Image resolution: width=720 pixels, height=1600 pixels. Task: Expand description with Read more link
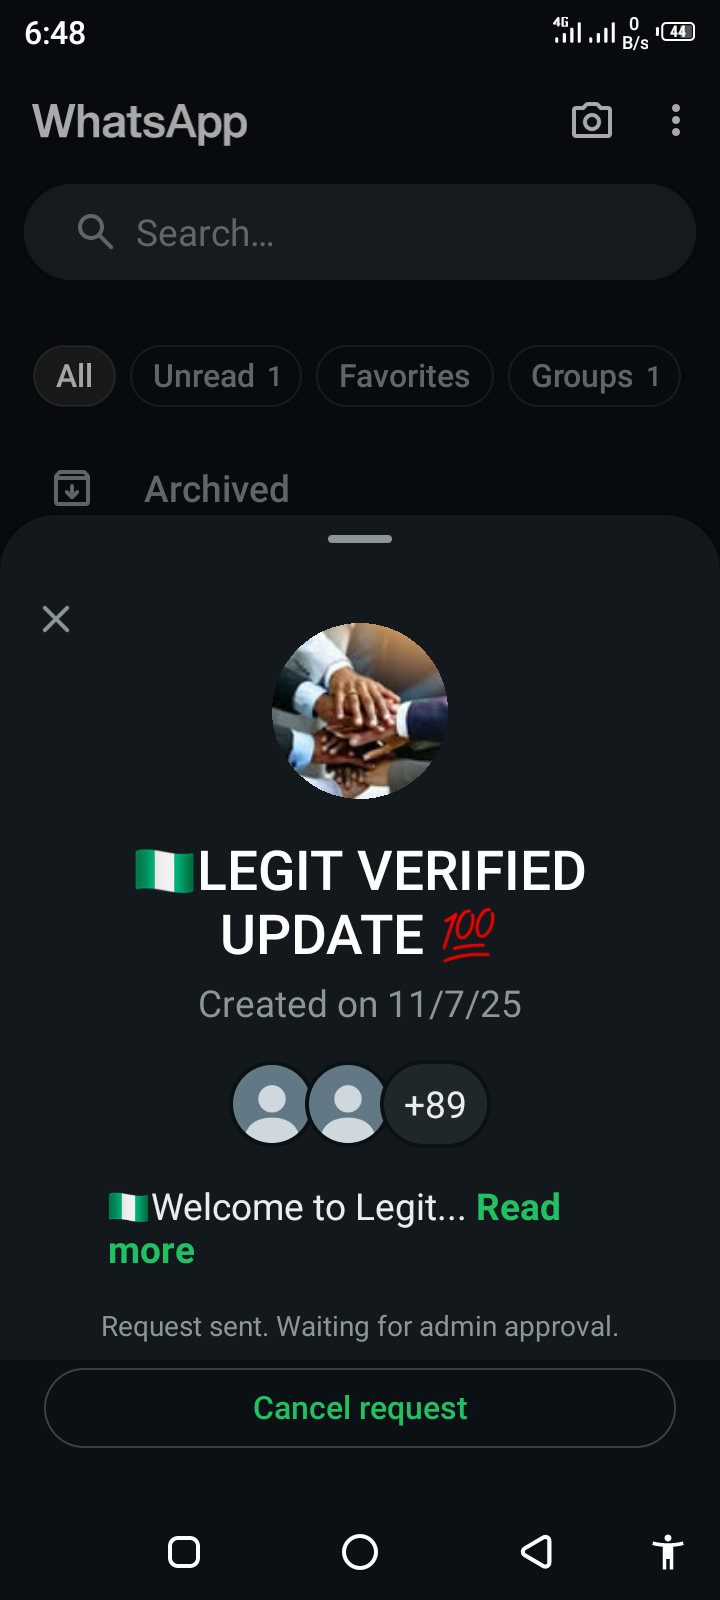click(517, 1208)
